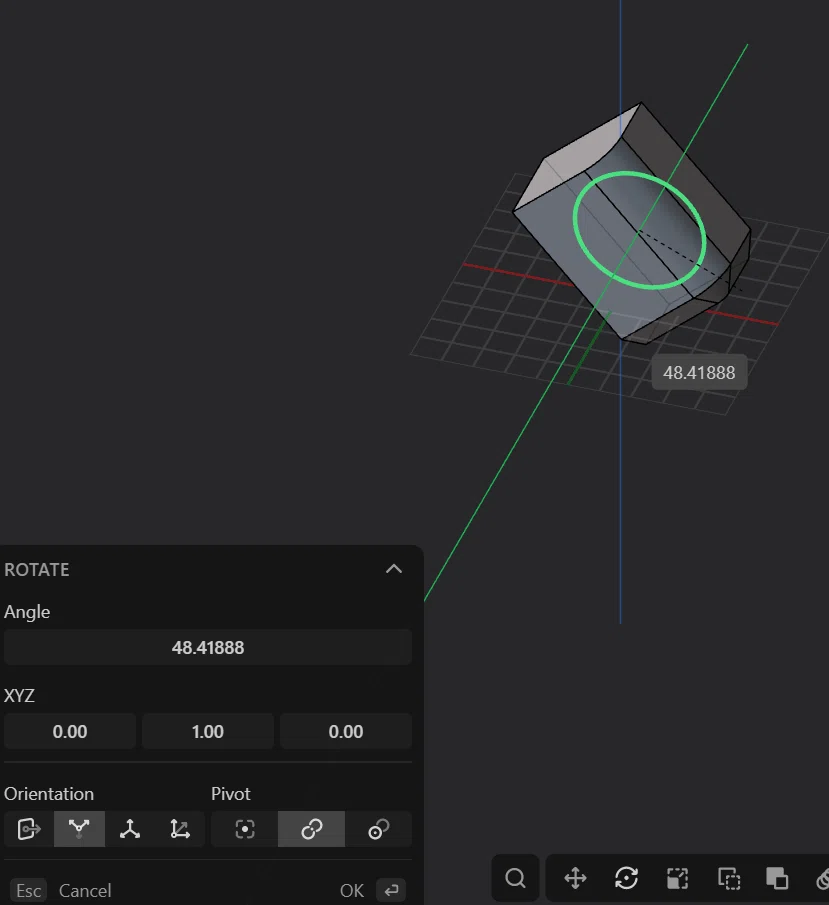The height and width of the screenshot is (905, 829).
Task: Click the overlapping squares boolean tool icon
Action: tap(777, 878)
